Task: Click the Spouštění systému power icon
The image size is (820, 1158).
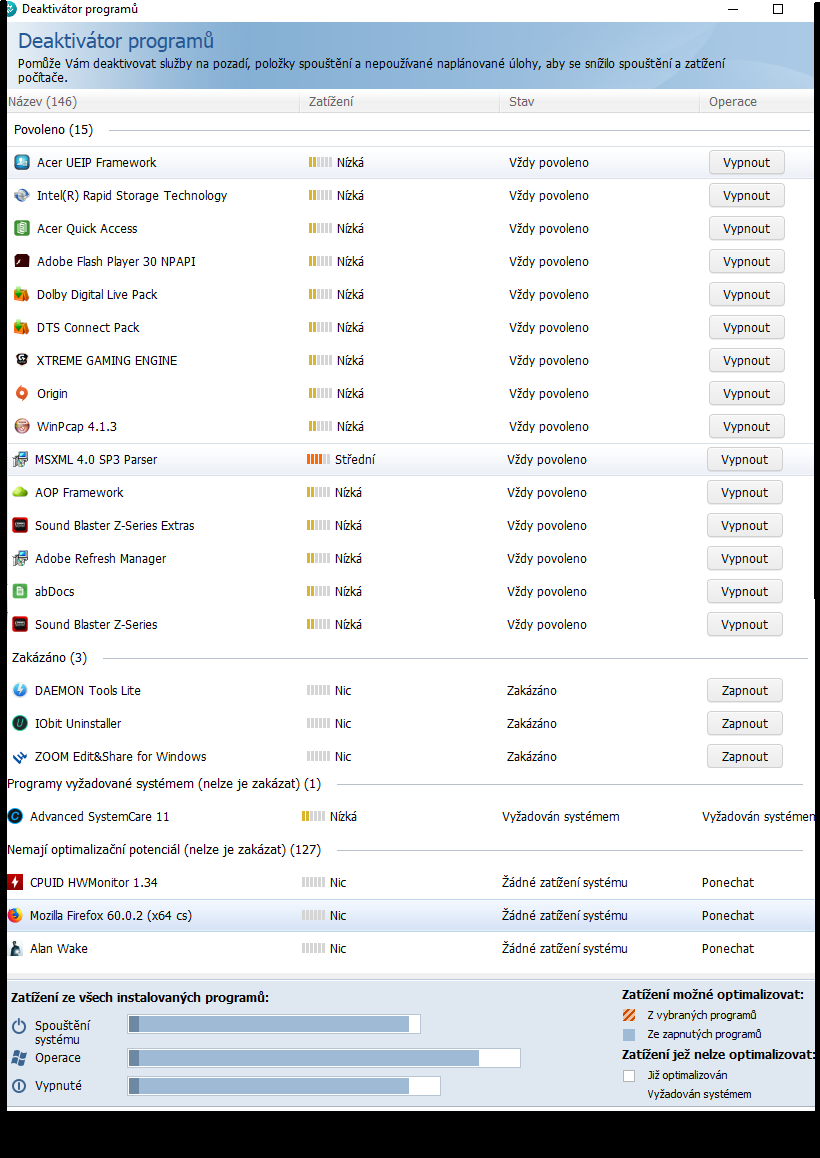Action: point(19,1026)
